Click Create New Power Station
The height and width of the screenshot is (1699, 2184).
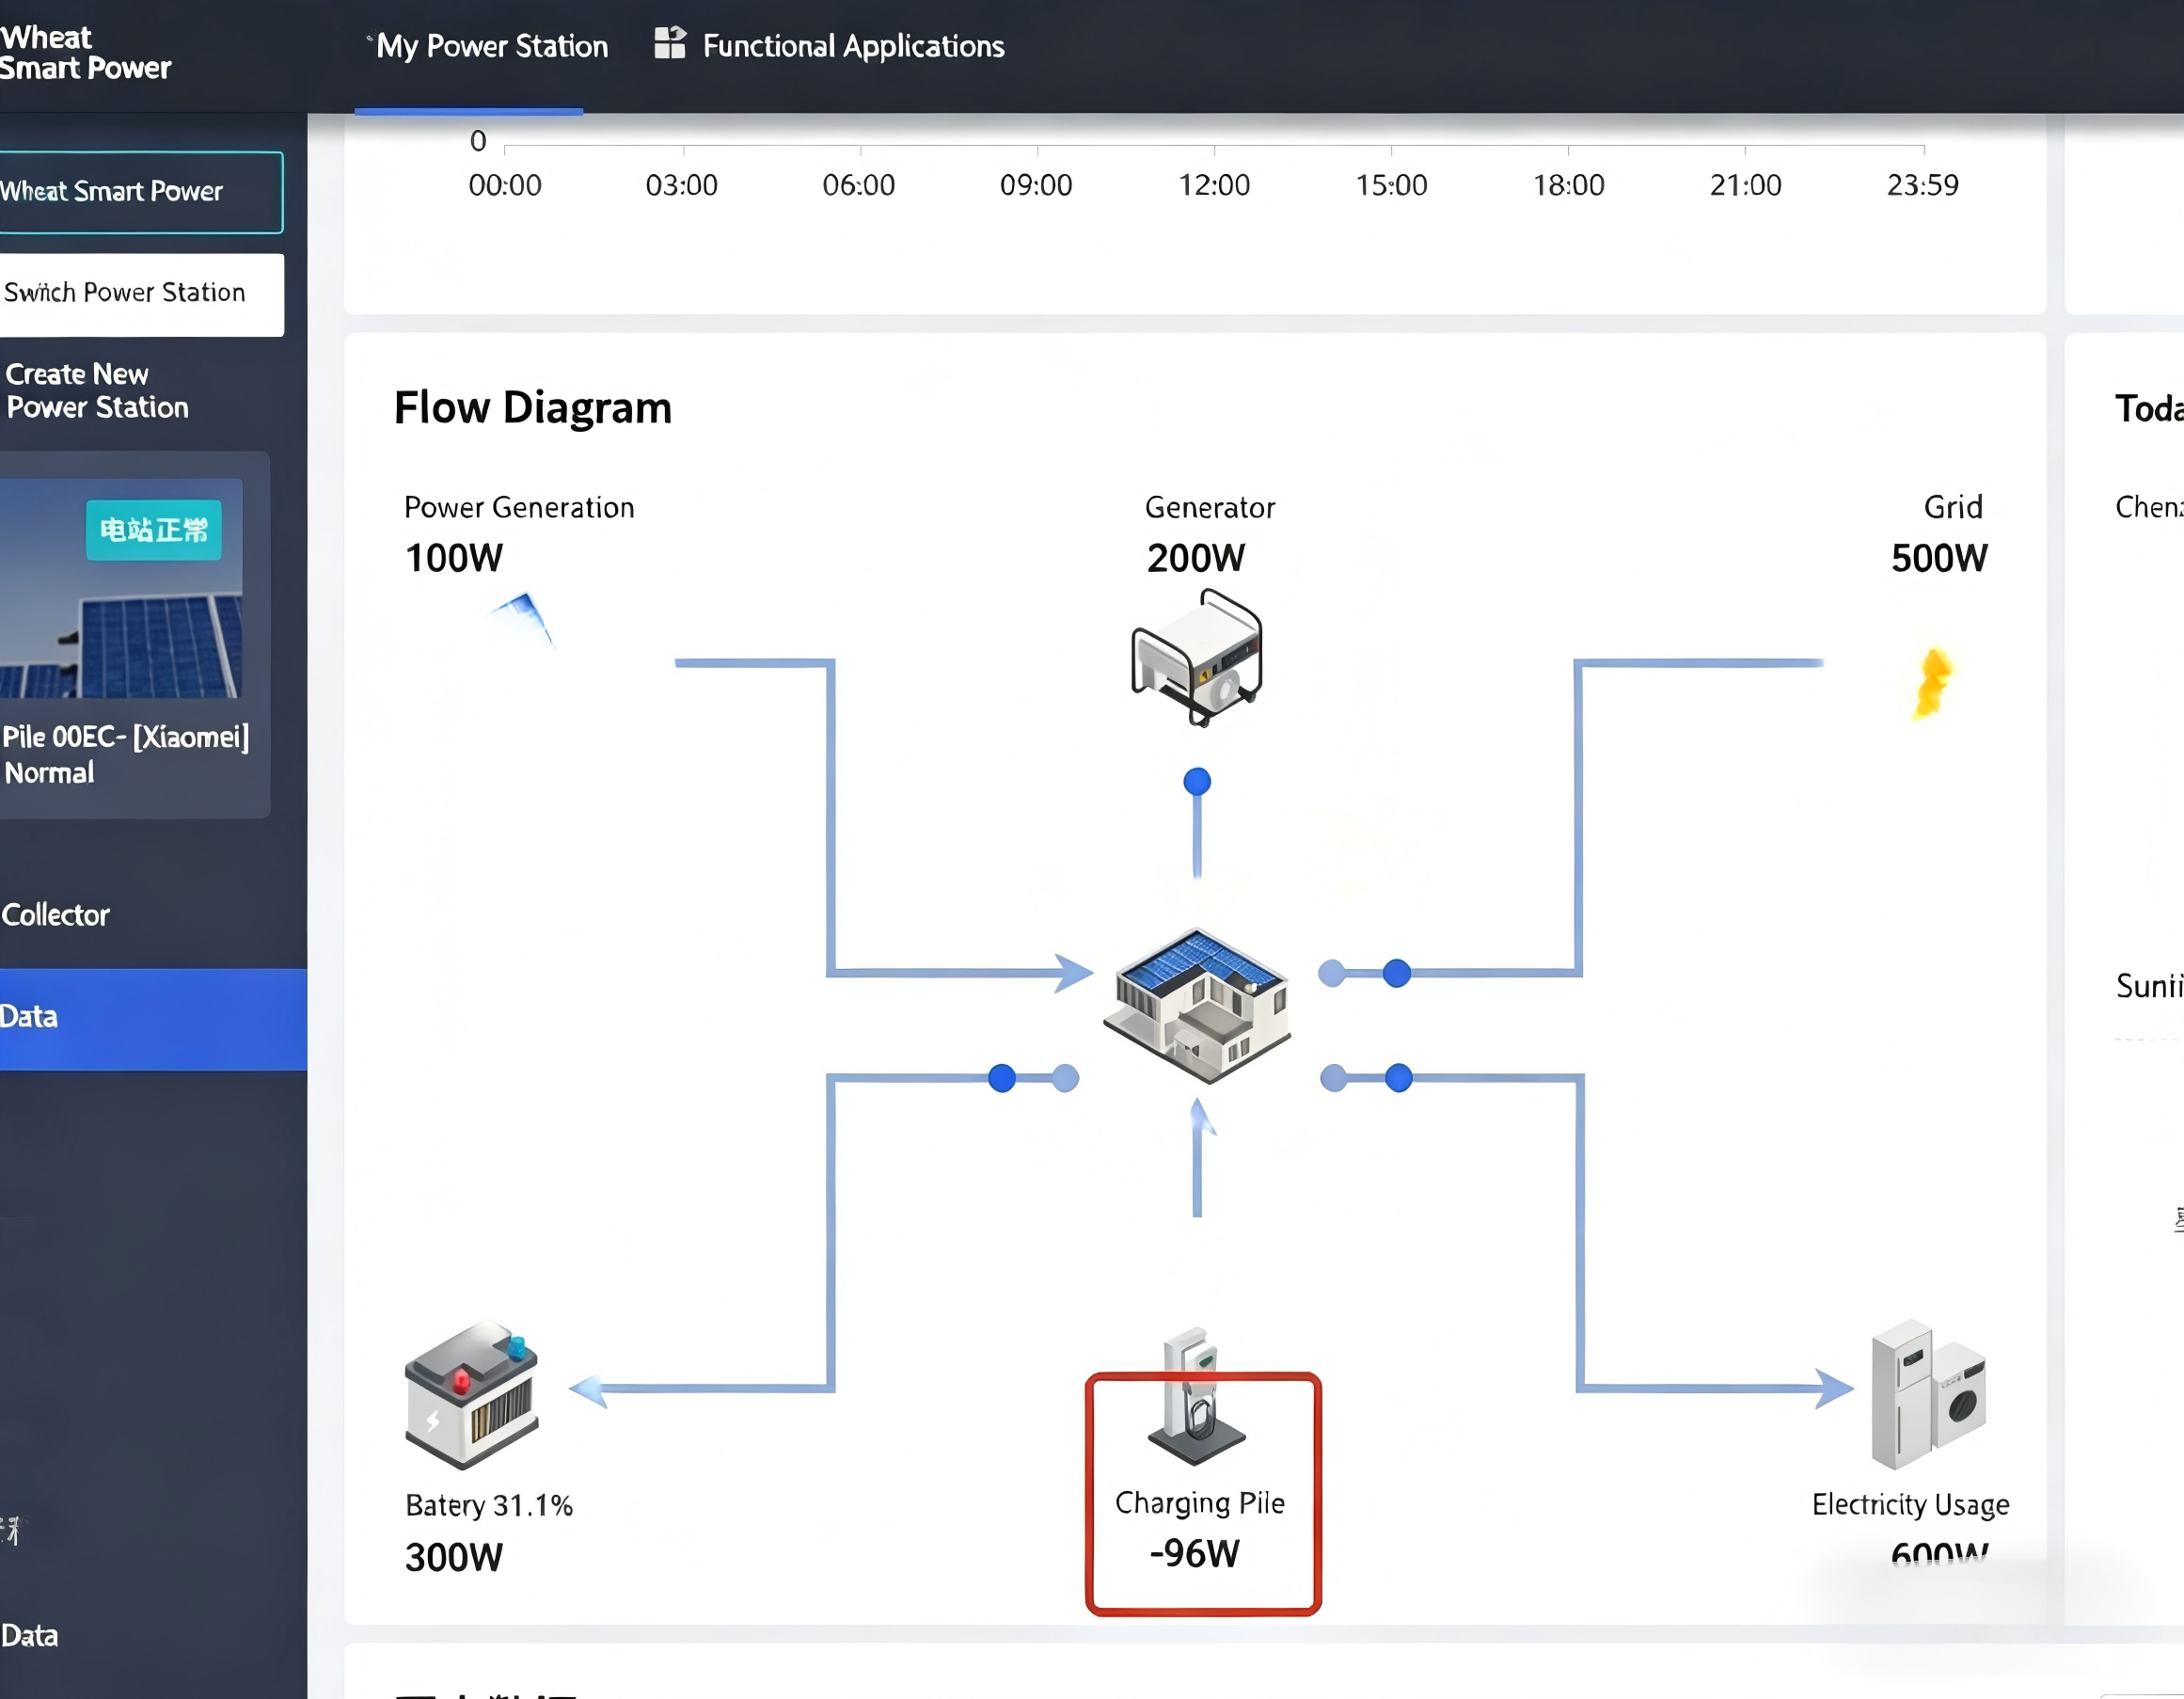coord(97,390)
